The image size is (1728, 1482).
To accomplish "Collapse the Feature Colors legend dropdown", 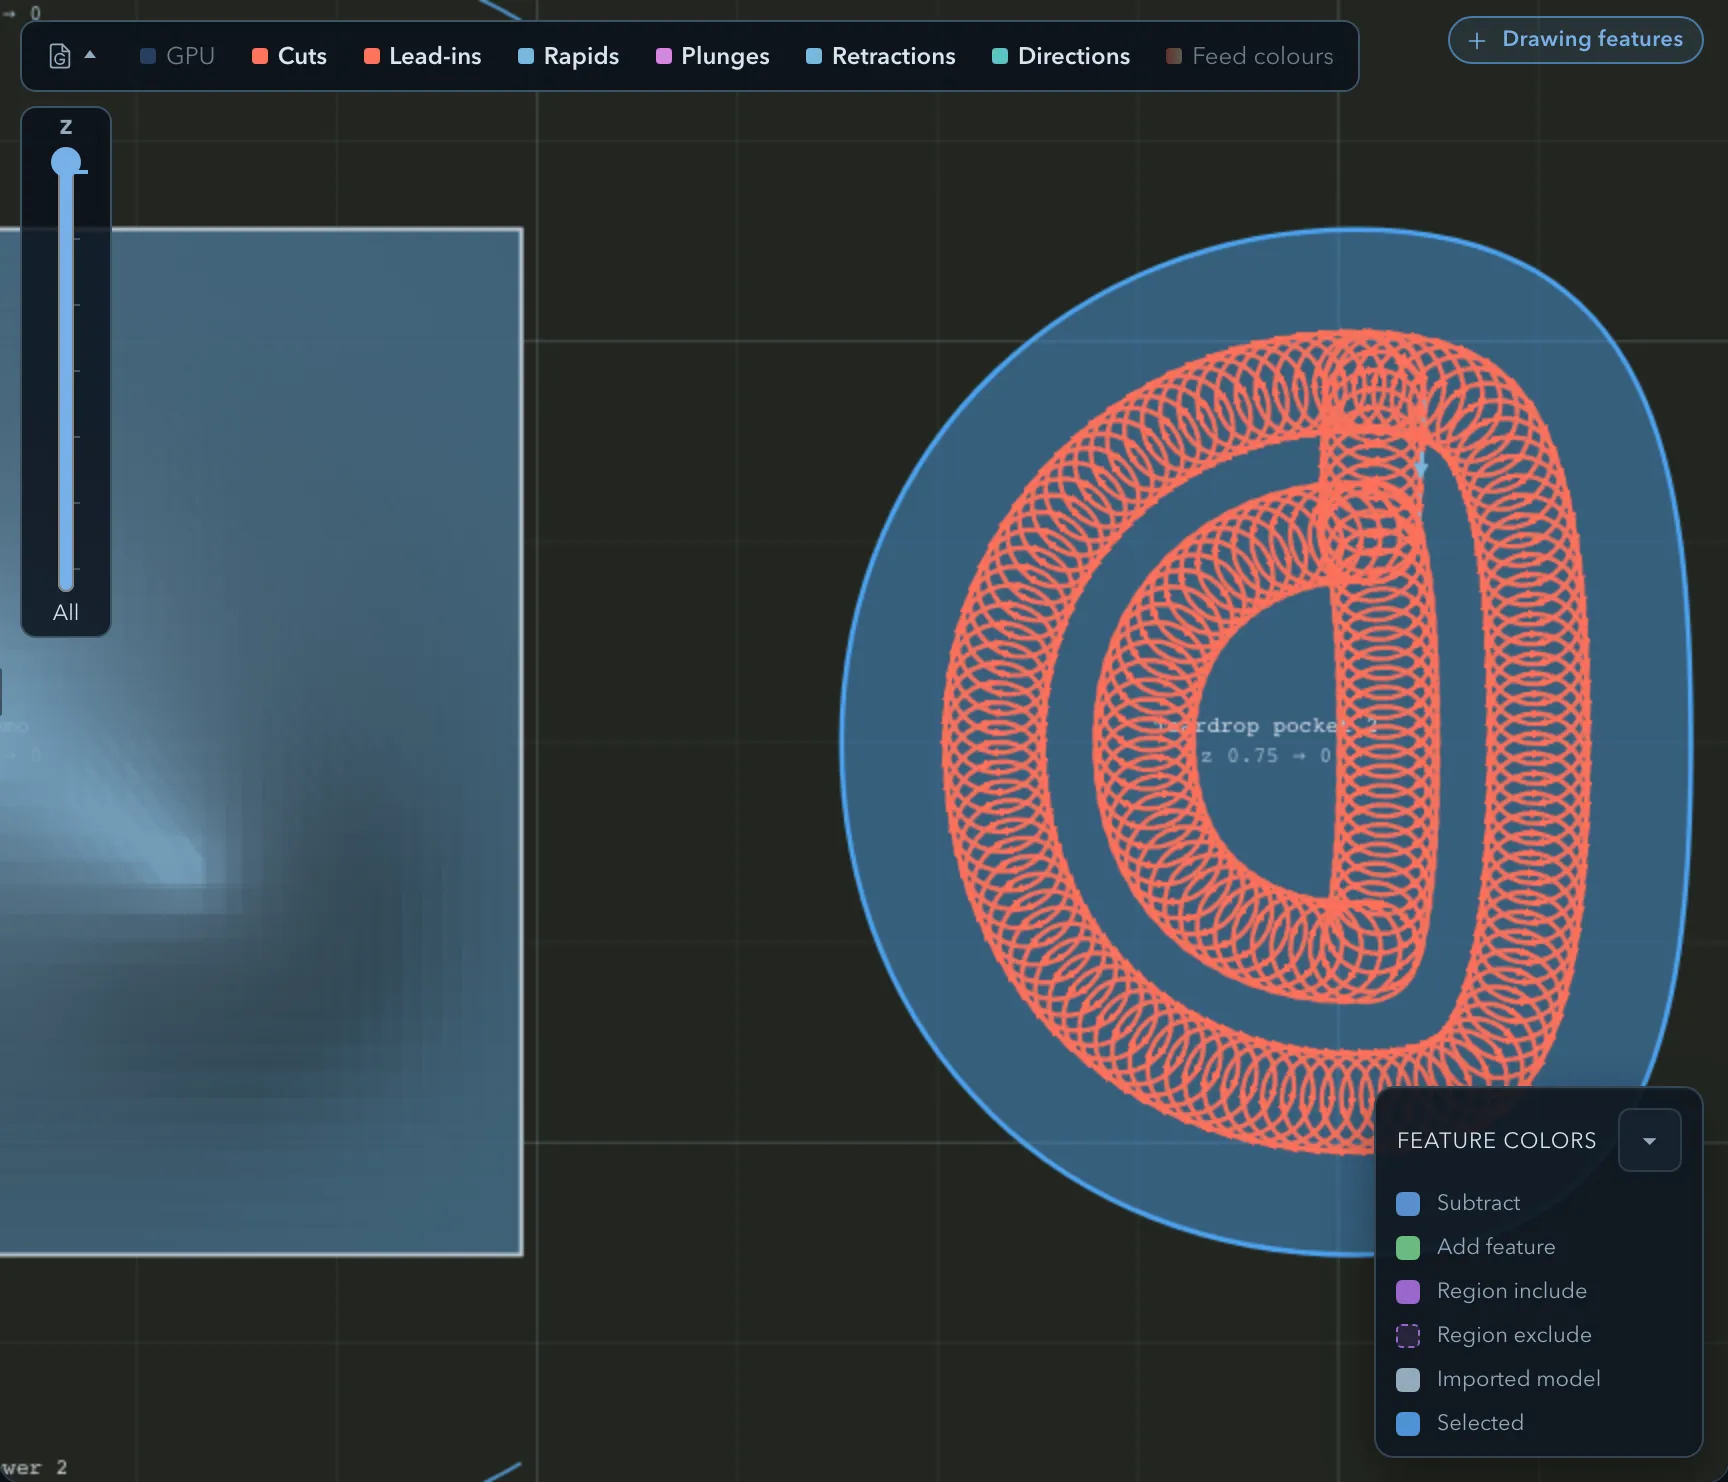I will pyautogui.click(x=1649, y=1141).
